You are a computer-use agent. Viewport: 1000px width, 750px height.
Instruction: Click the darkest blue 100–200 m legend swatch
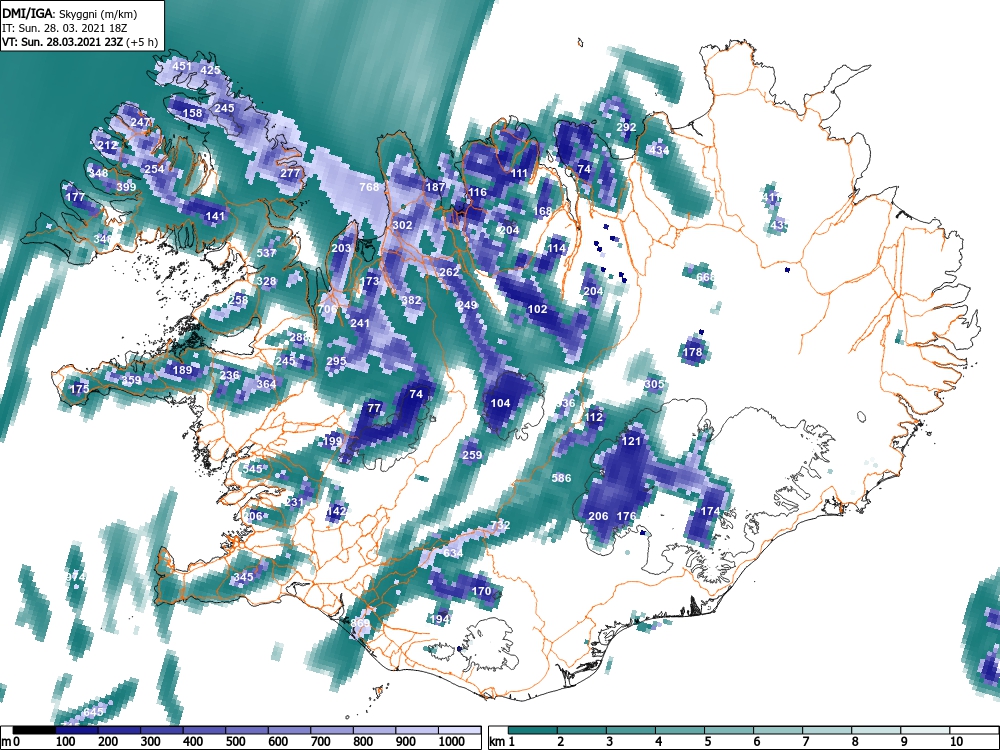click(x=77, y=730)
